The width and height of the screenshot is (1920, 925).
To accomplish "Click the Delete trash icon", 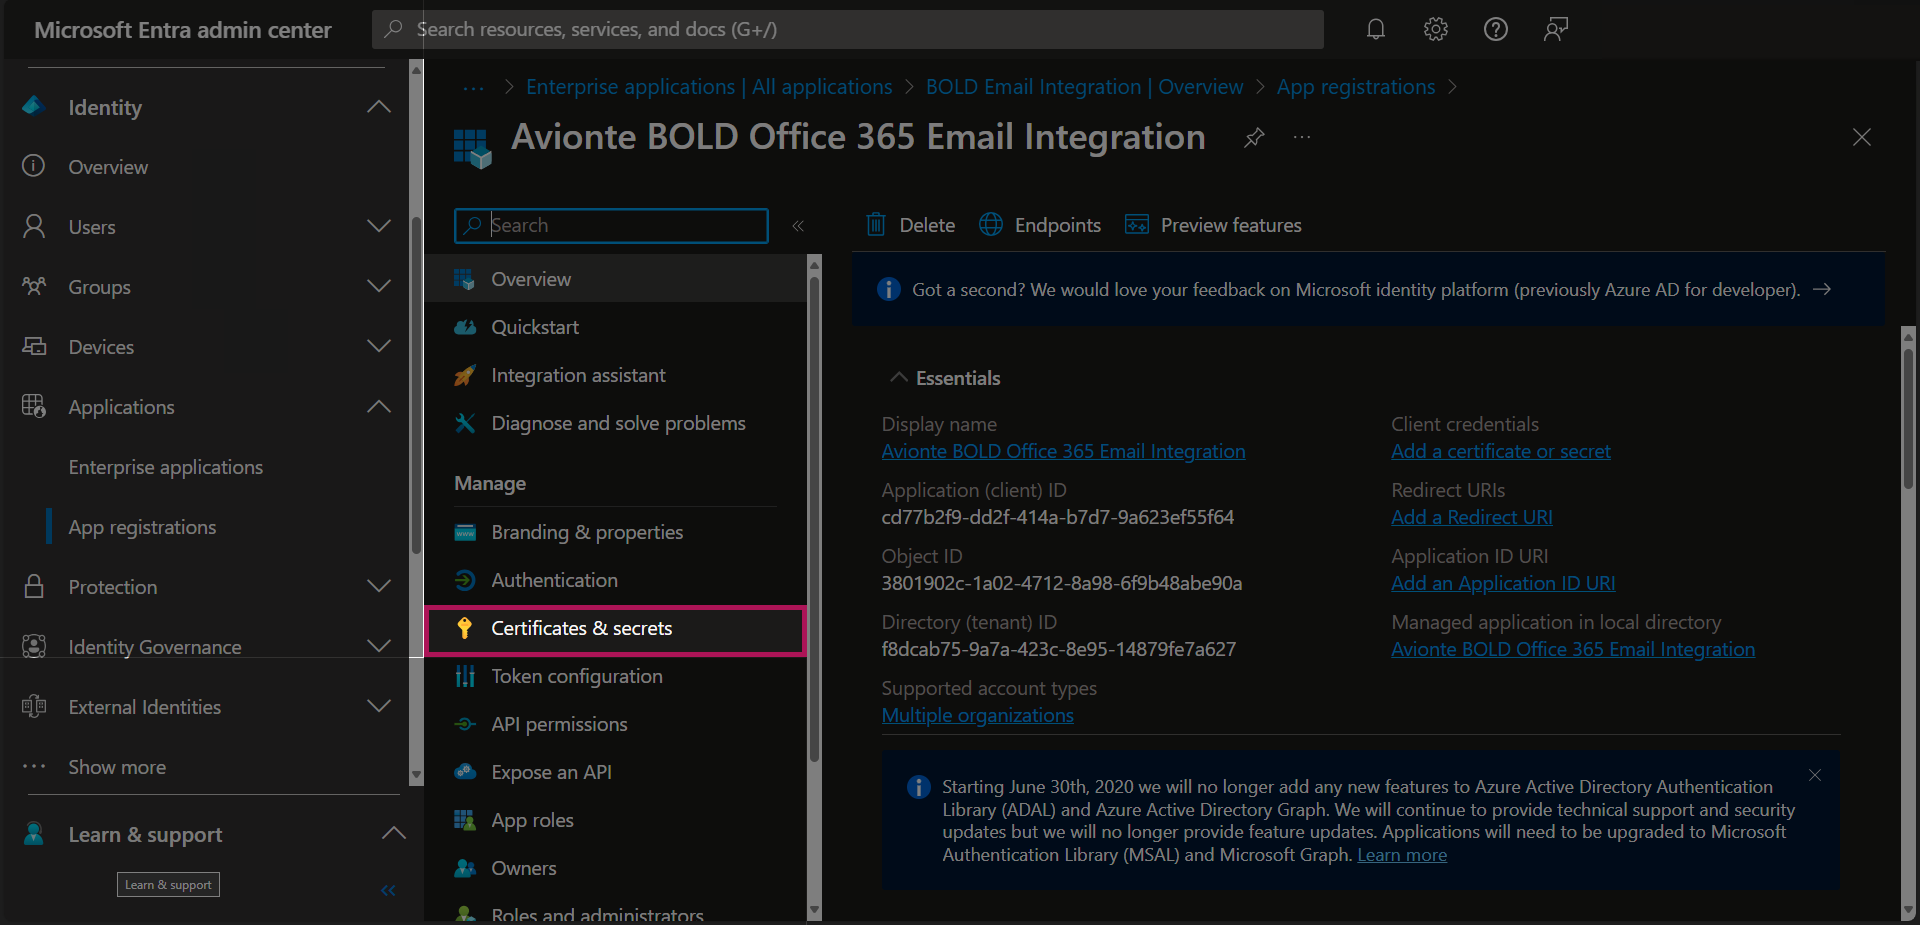I will point(876,225).
